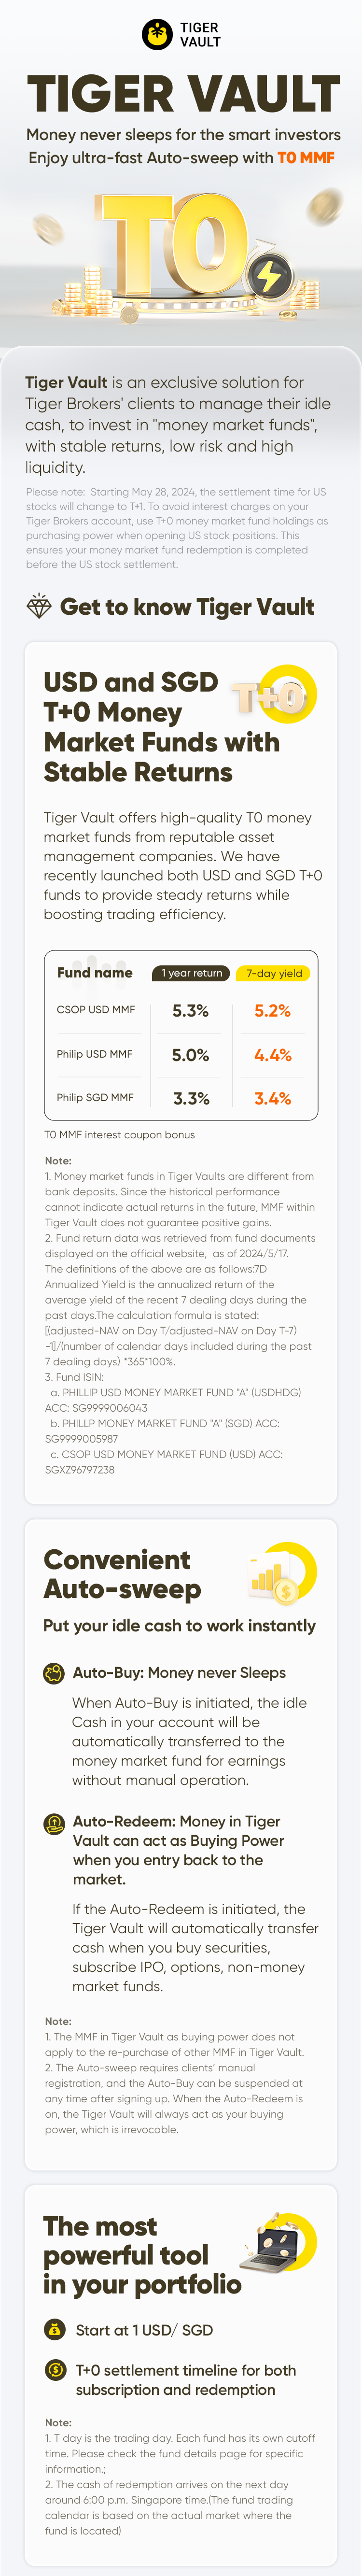Tap the dollar coin T+0 settlement icon
The image size is (362, 2576).
(55, 2370)
